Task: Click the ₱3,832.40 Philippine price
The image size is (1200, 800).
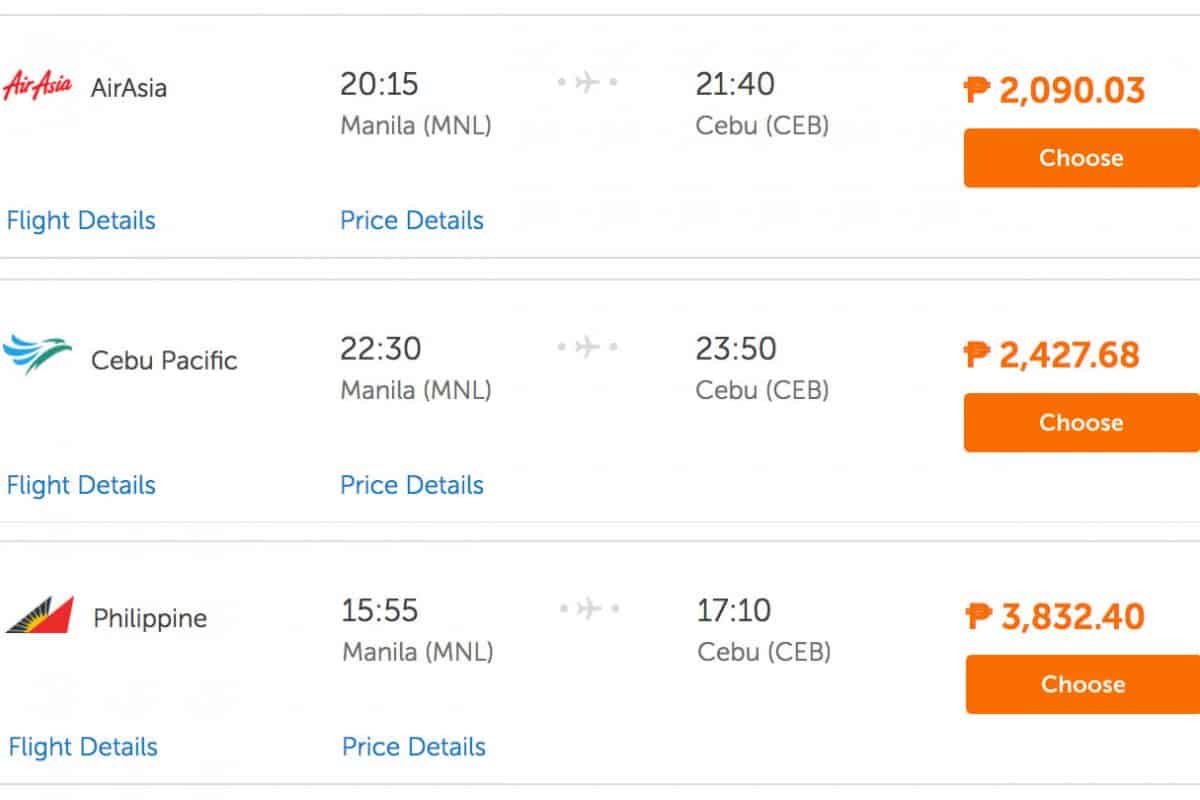Action: tap(1055, 617)
